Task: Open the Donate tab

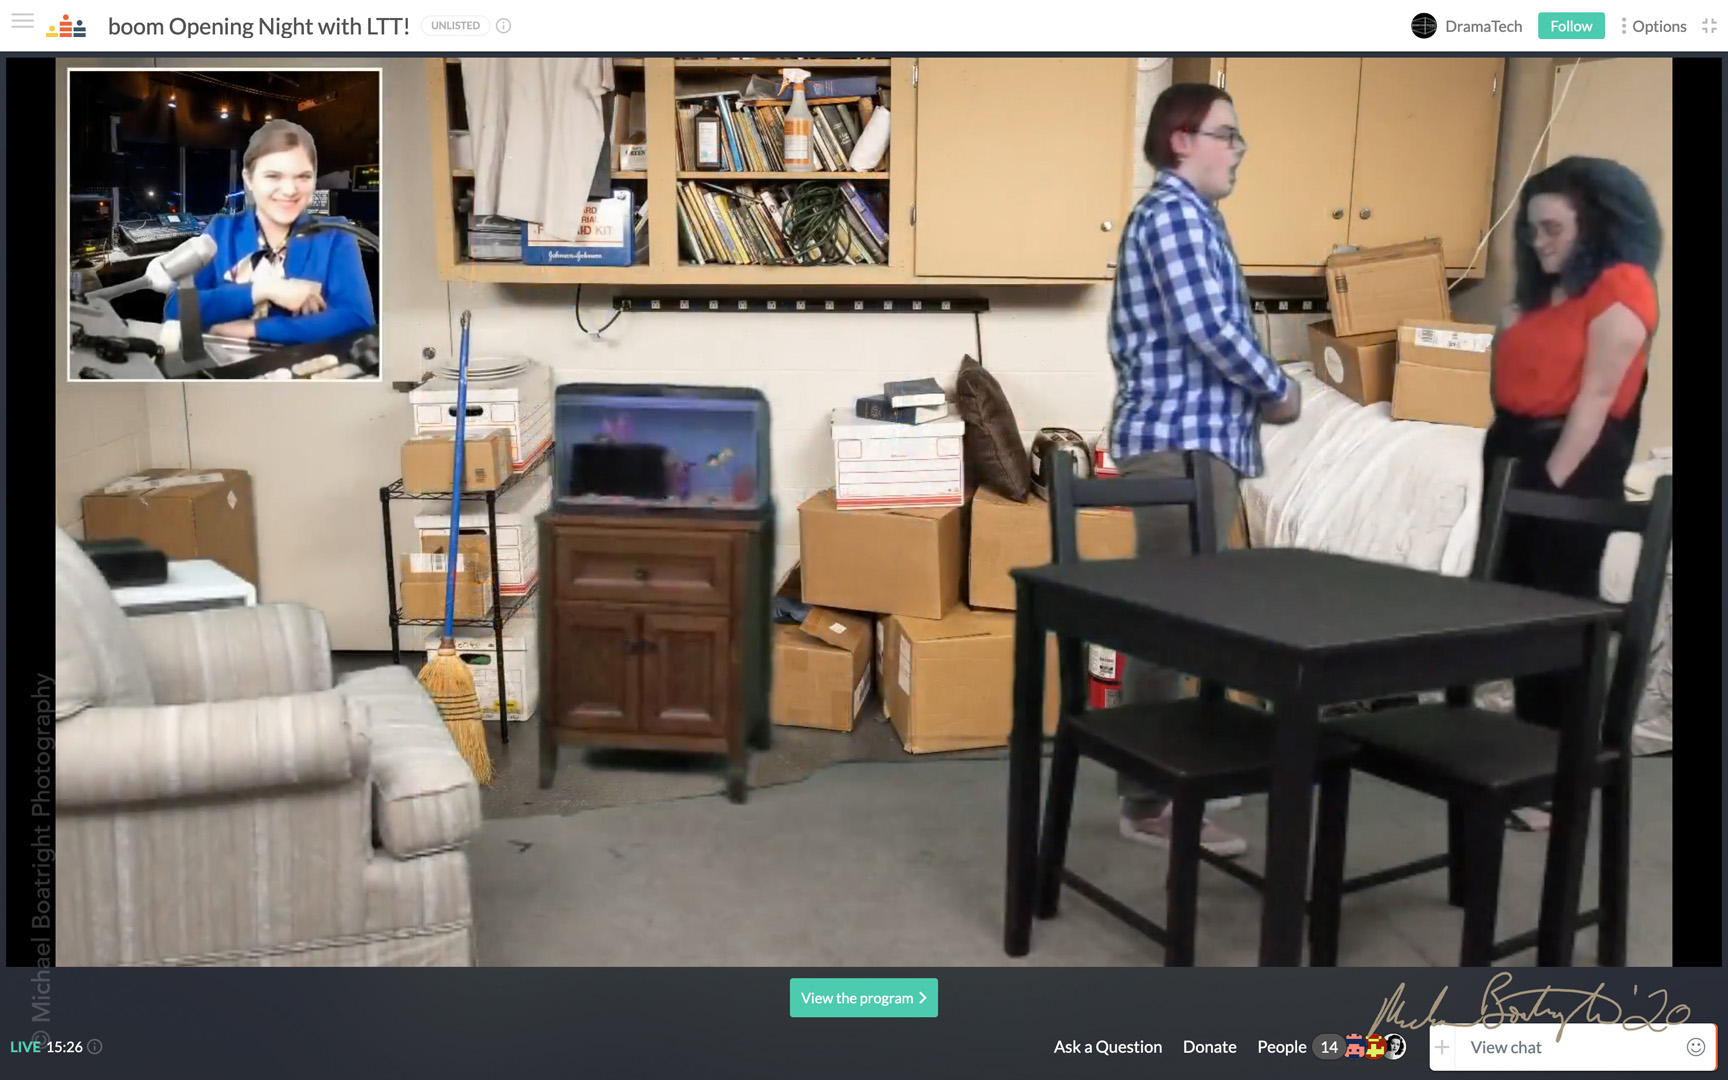Action: [x=1209, y=1047]
